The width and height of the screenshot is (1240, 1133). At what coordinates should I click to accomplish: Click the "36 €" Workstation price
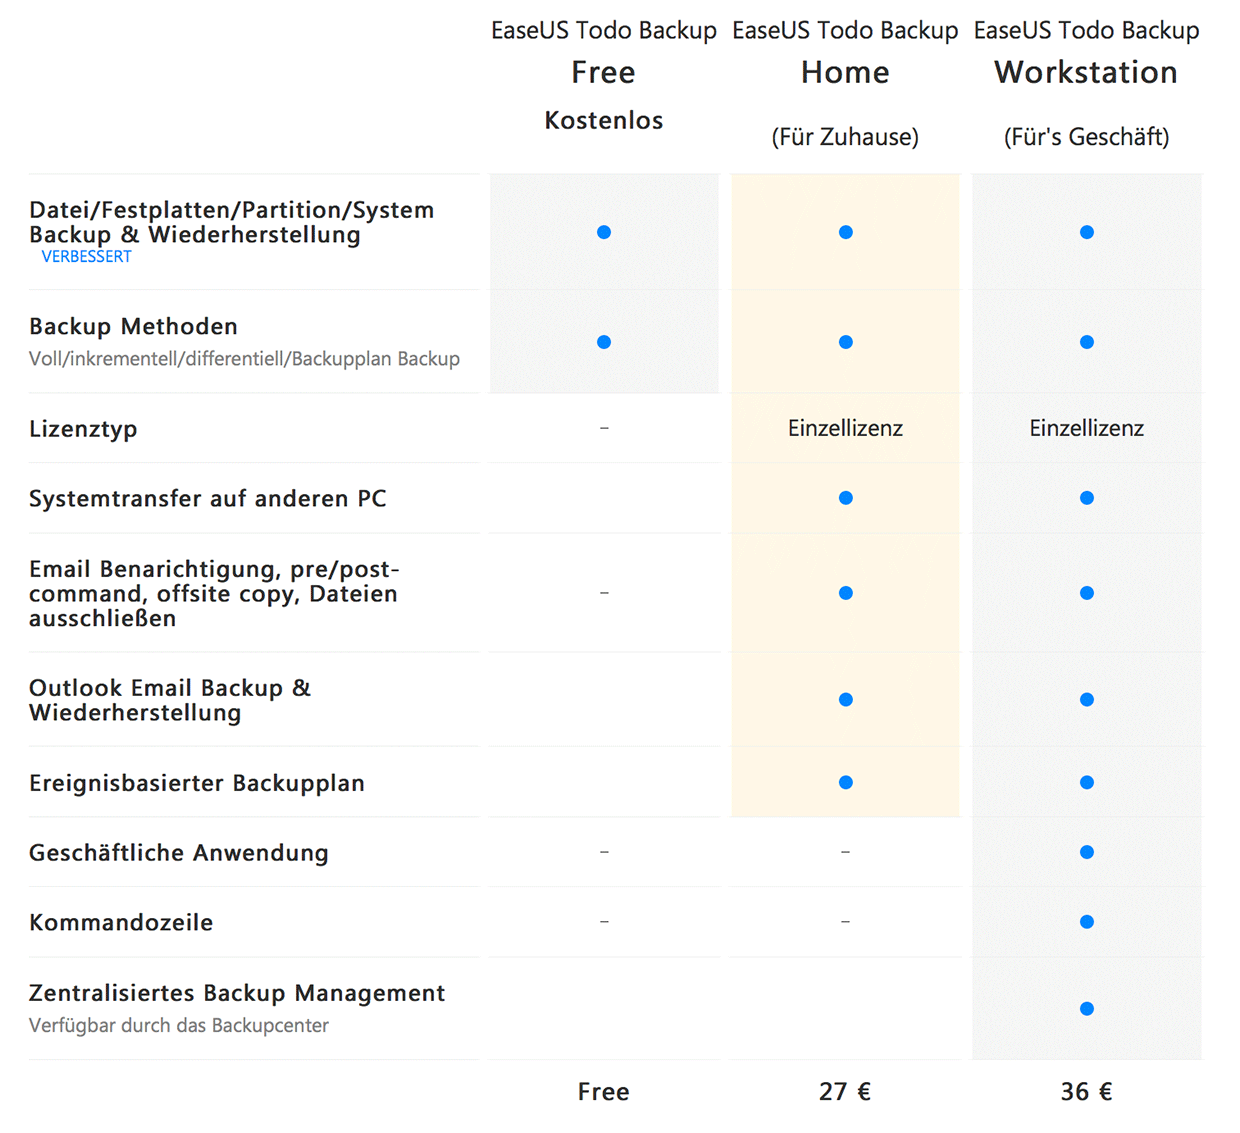1087,1092
